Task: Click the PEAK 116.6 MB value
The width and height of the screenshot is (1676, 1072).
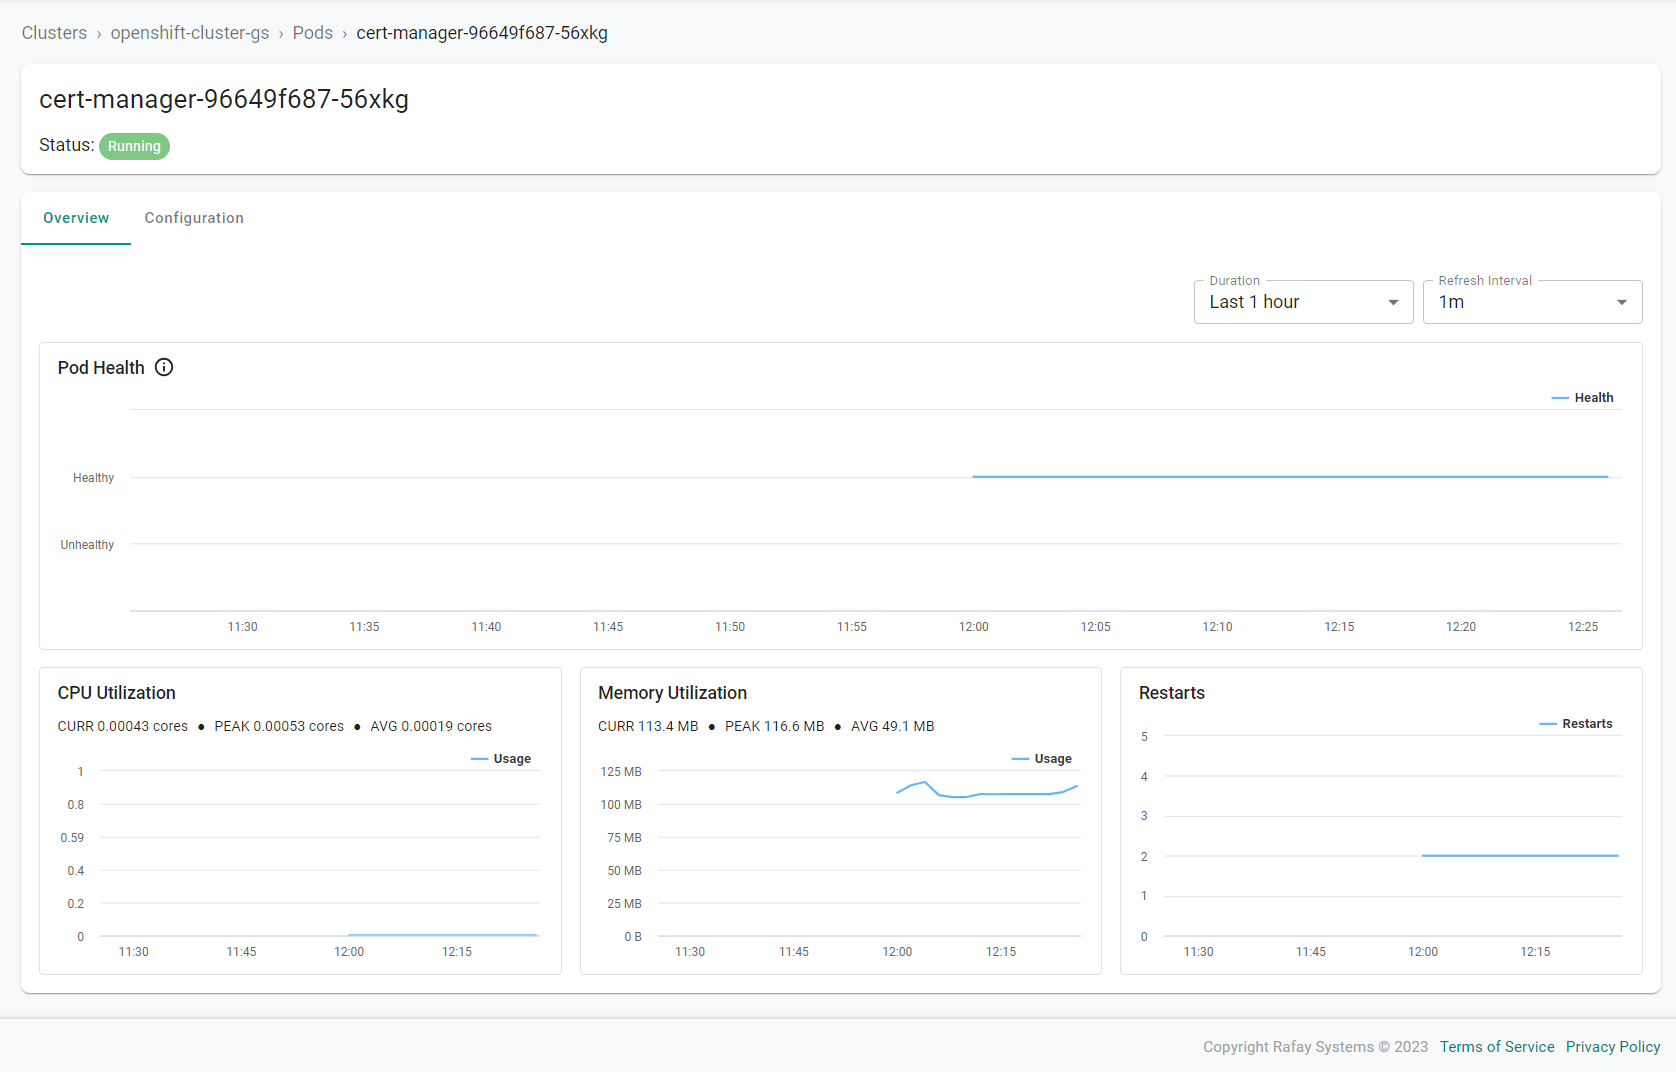Action: 775,726
